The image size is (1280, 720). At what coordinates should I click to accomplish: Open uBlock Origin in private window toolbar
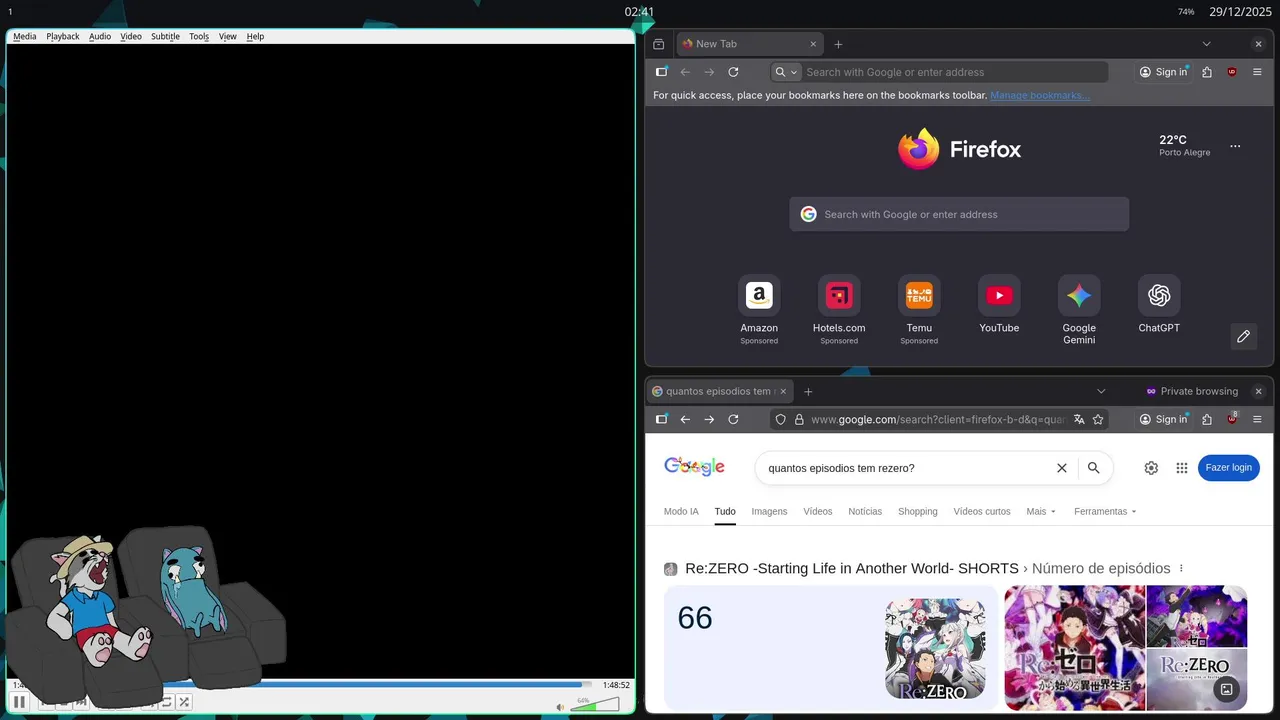(1232, 419)
